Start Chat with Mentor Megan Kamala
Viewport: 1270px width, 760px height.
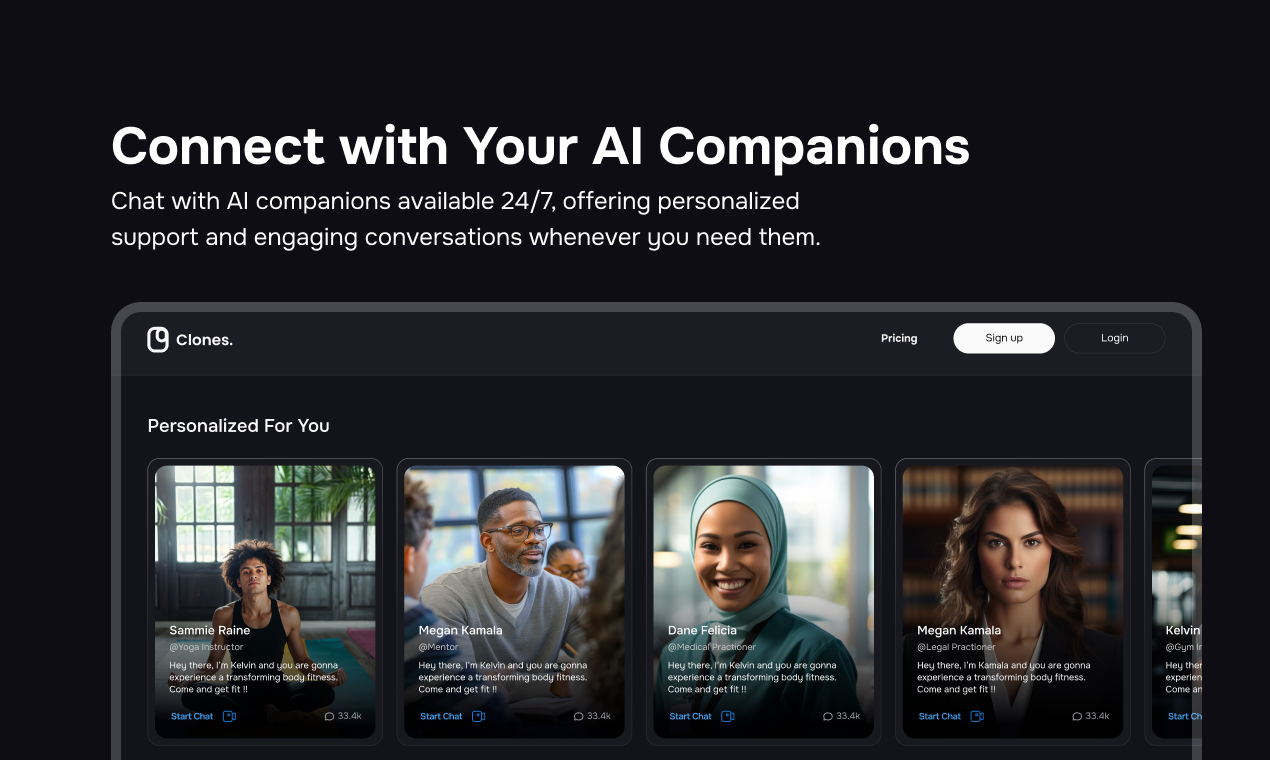point(441,716)
